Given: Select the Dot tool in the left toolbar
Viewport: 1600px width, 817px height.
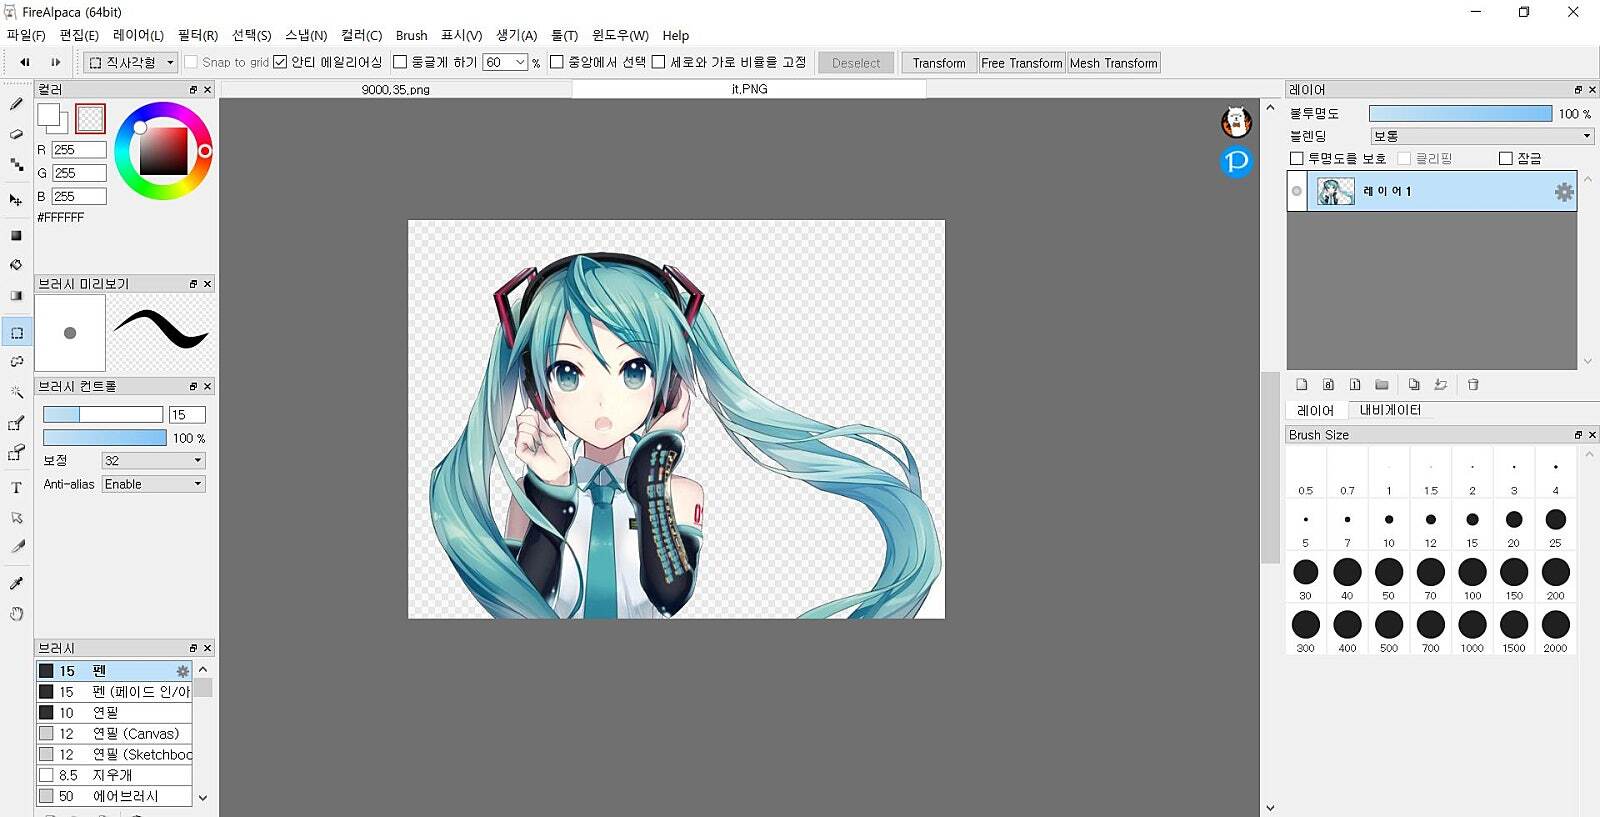Looking at the screenshot, I should [x=16, y=165].
